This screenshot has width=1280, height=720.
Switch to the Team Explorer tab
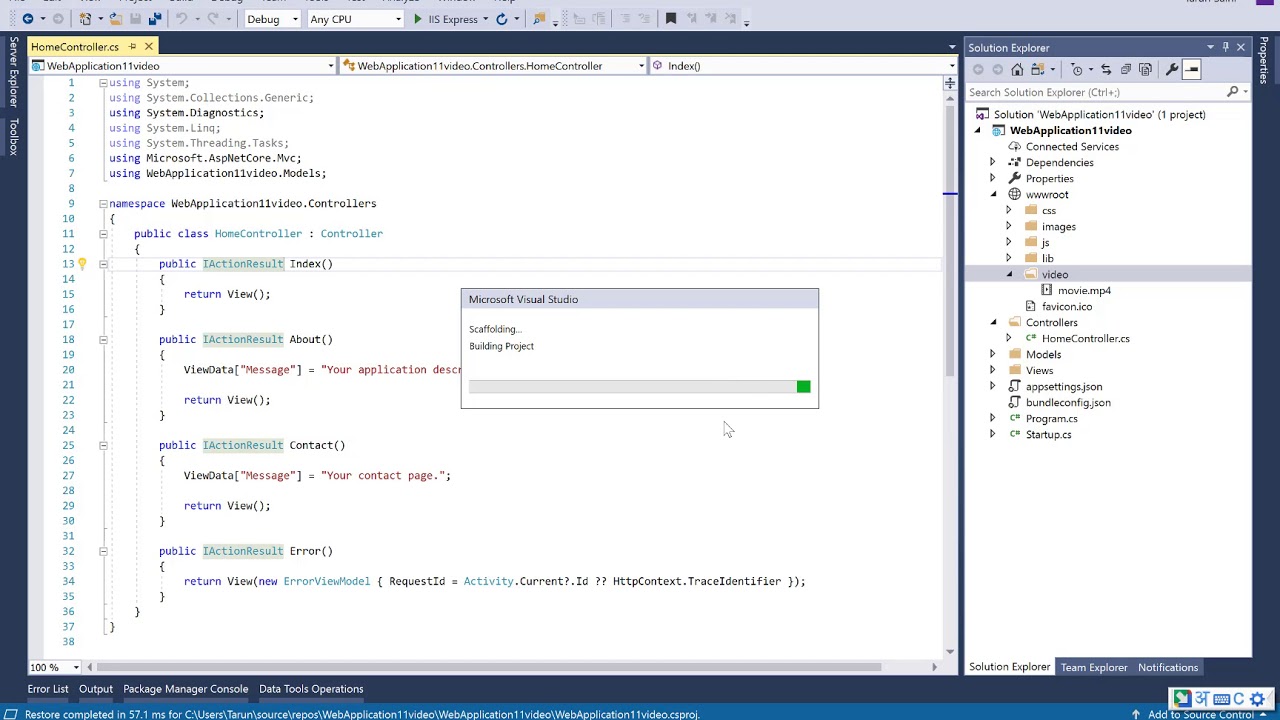point(1094,668)
